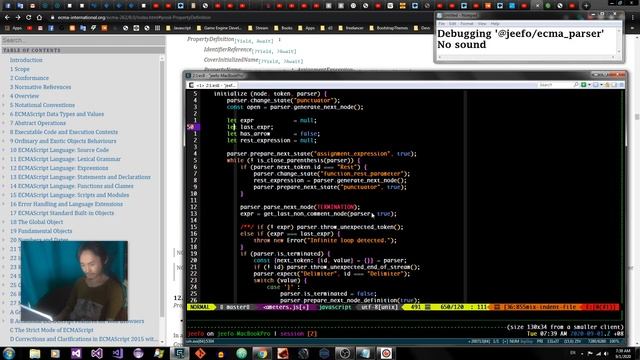
Task: Open File menu in Notepad
Action: click(x=442, y=24)
